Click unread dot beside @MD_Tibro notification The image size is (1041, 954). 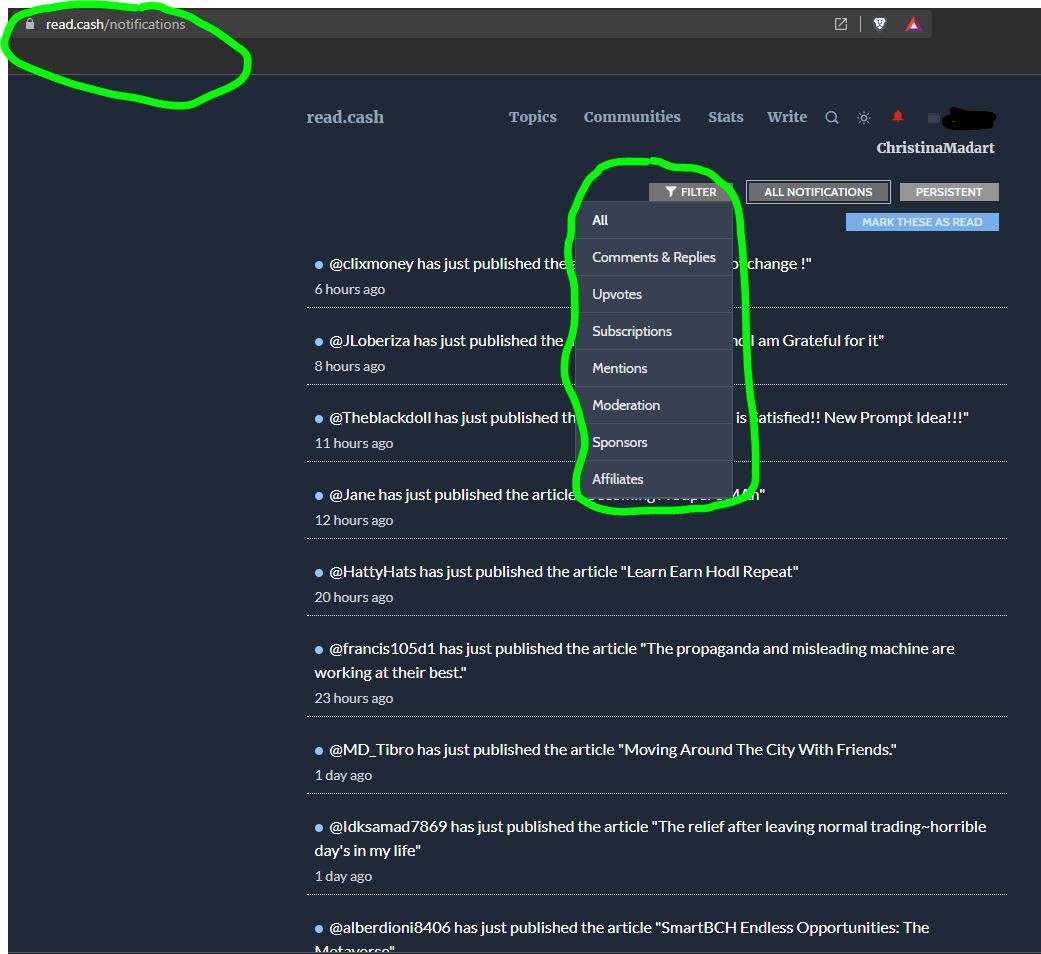click(319, 751)
